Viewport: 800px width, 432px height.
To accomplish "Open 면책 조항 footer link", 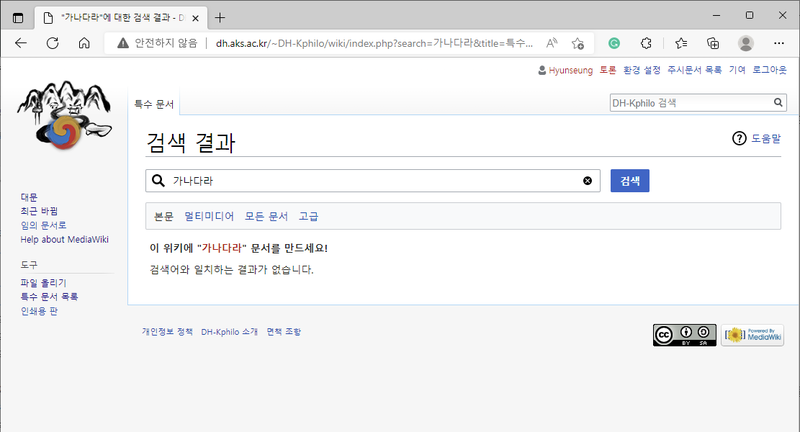I will [x=284, y=332].
